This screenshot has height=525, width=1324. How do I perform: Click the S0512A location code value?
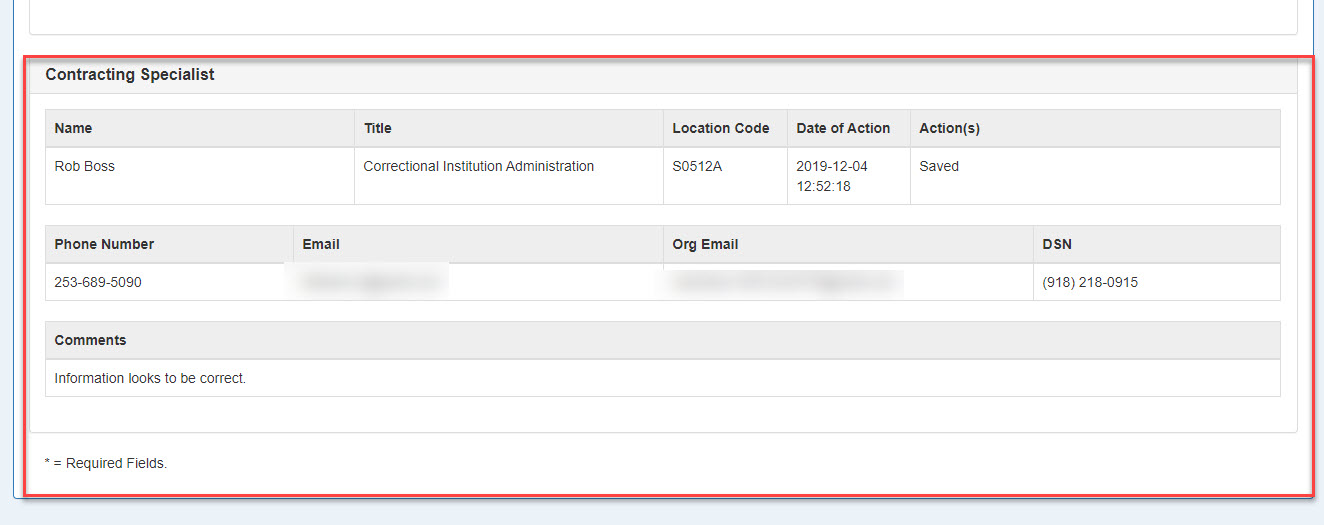(697, 167)
